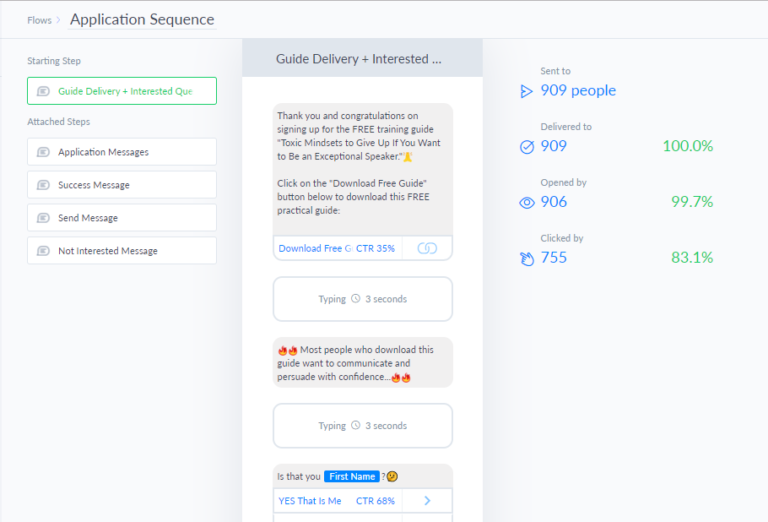768x522 pixels.
Task: Click the link icon beside Download Free Guide
Action: point(427,248)
